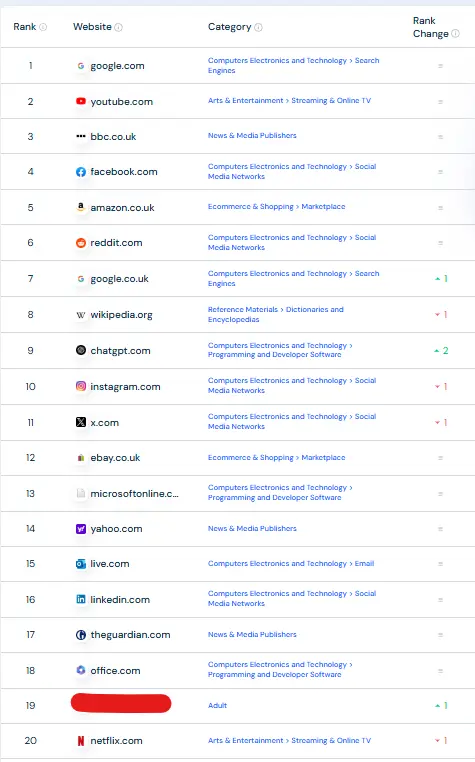Open the google.com website link
The width and height of the screenshot is (475, 762).
pos(117,66)
